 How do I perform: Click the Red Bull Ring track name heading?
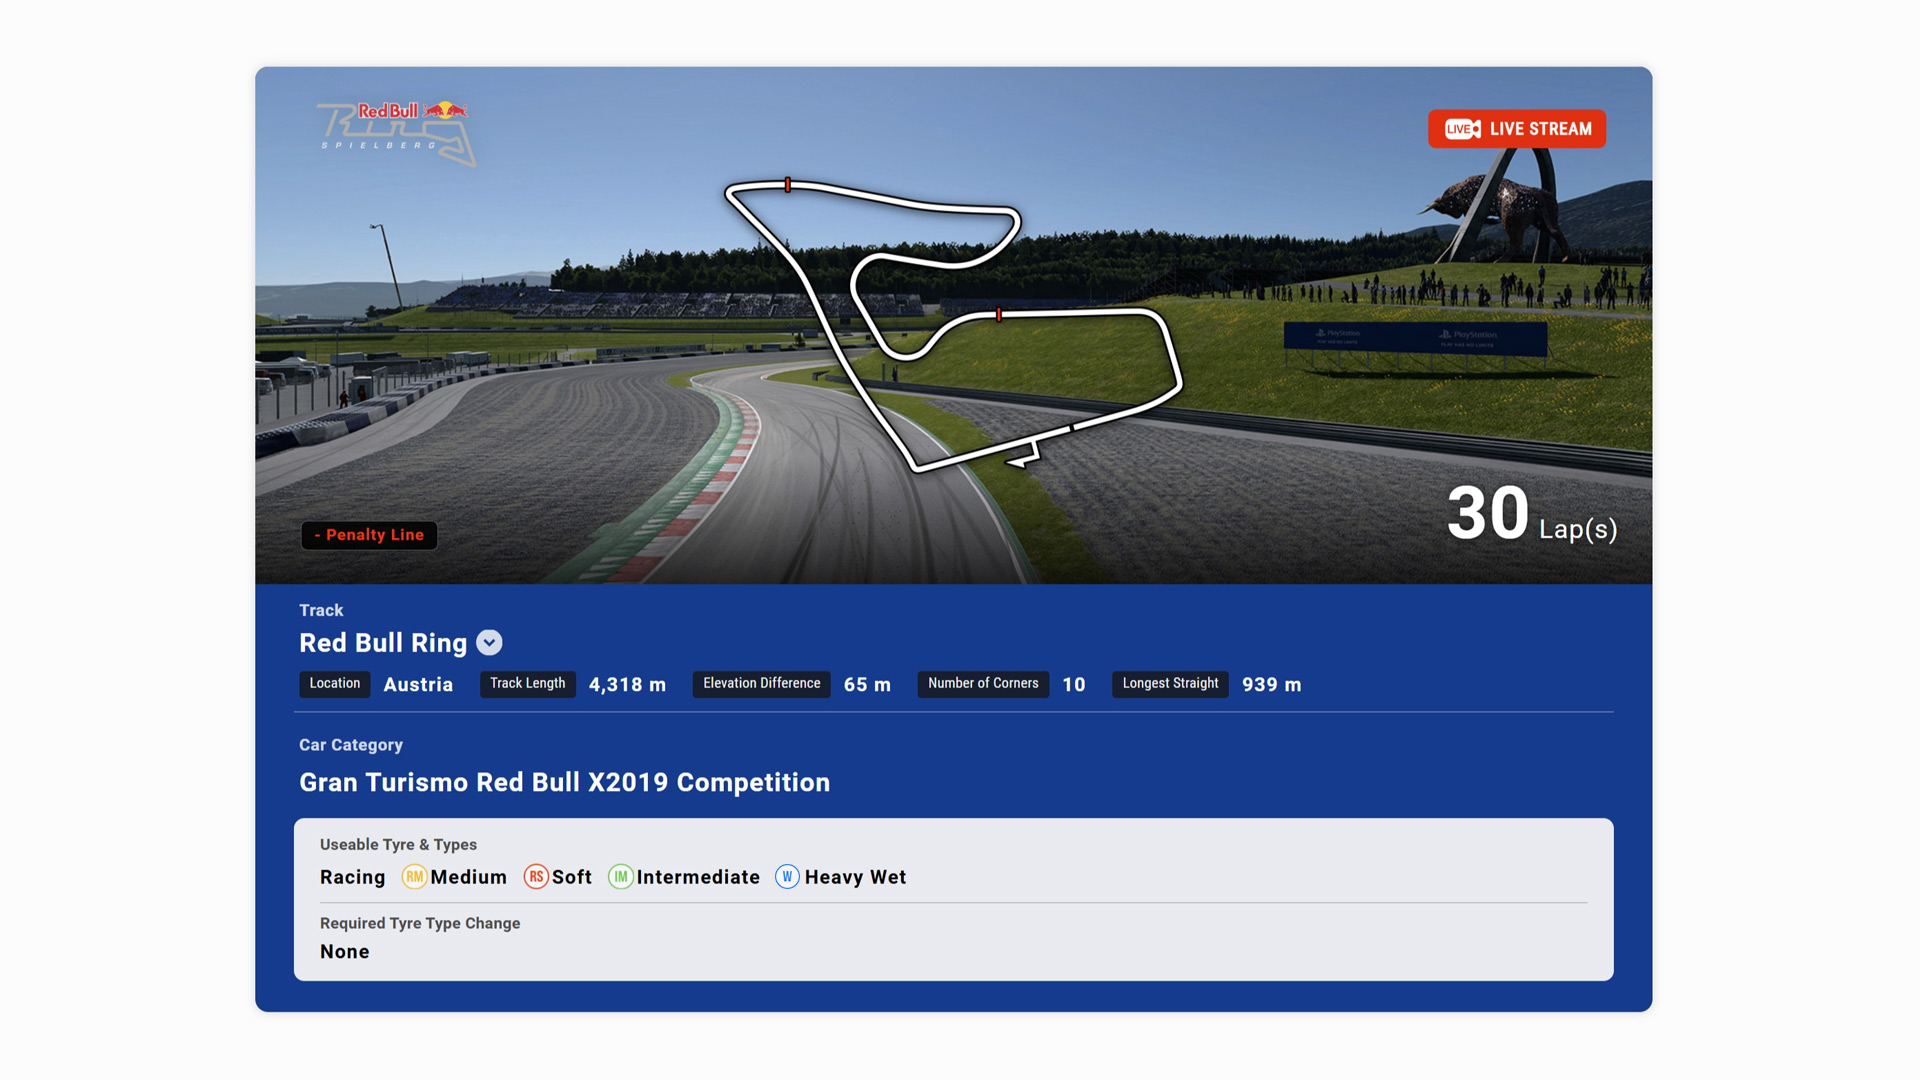(383, 643)
